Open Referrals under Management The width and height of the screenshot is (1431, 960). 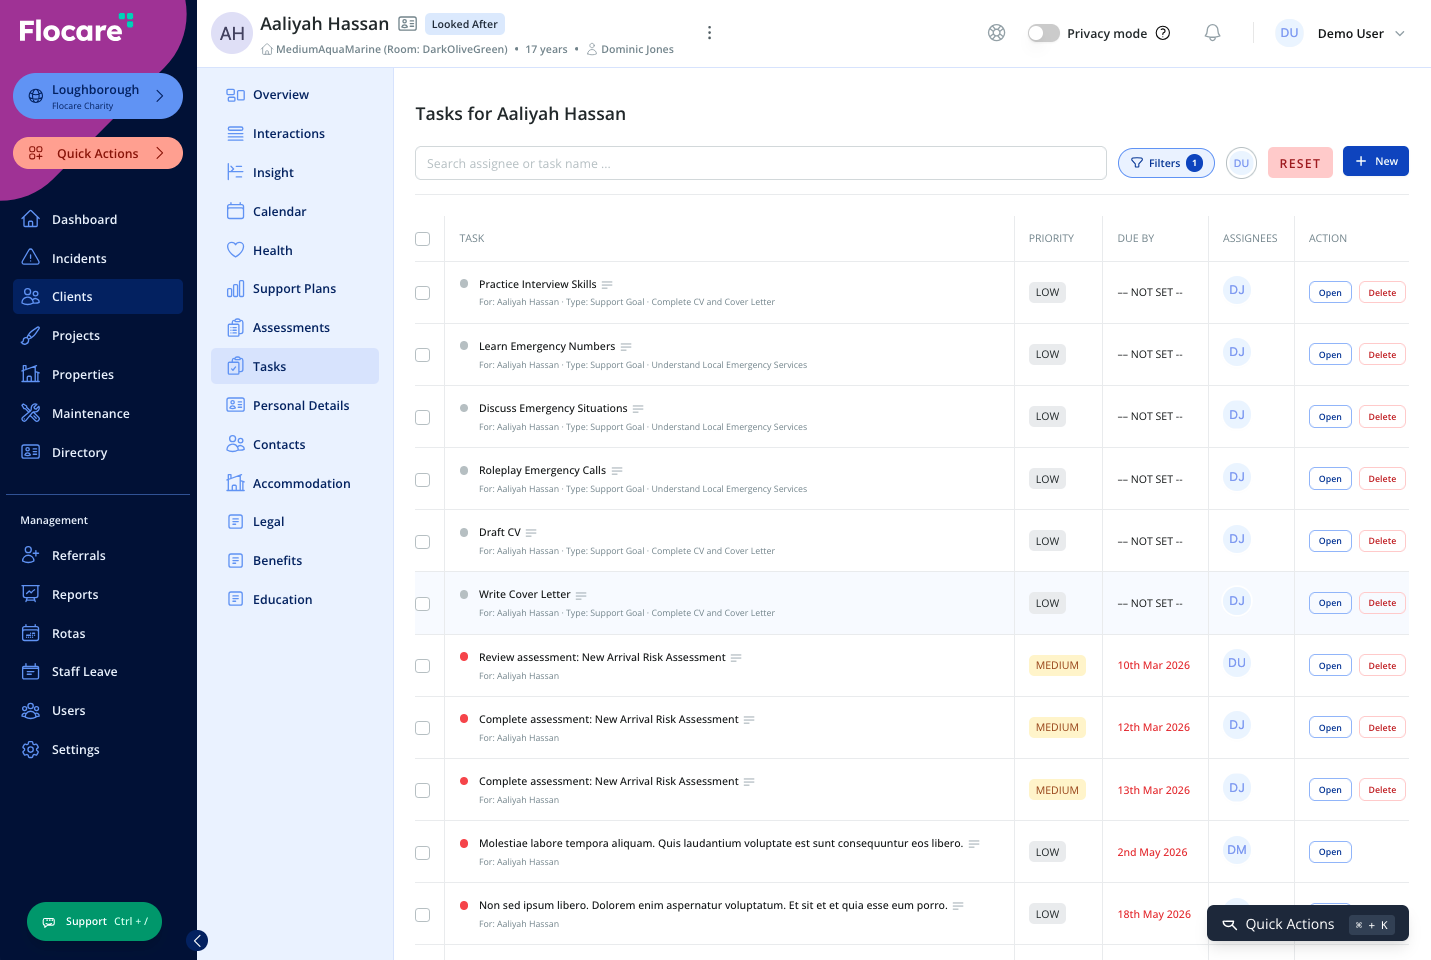pyautogui.click(x=98, y=555)
